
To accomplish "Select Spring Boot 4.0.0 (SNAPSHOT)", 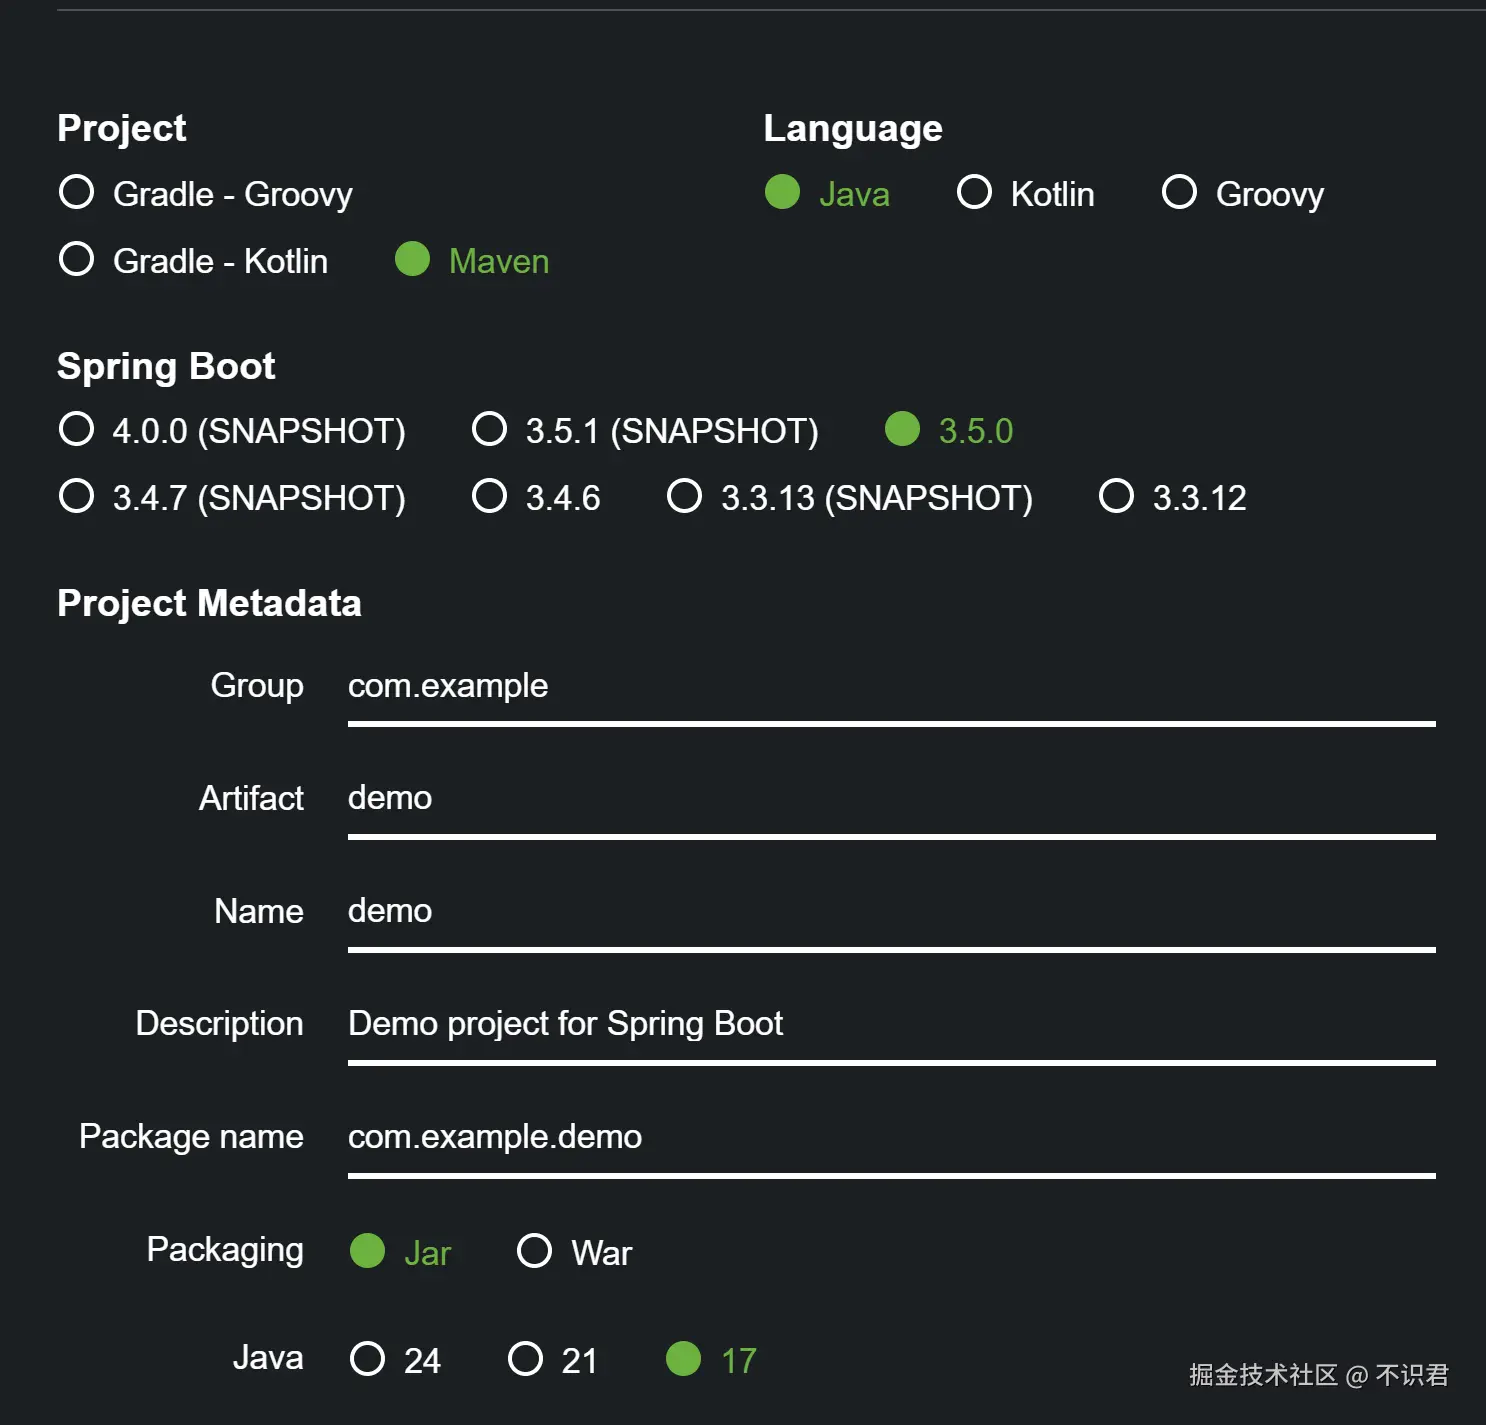I will pos(77,429).
